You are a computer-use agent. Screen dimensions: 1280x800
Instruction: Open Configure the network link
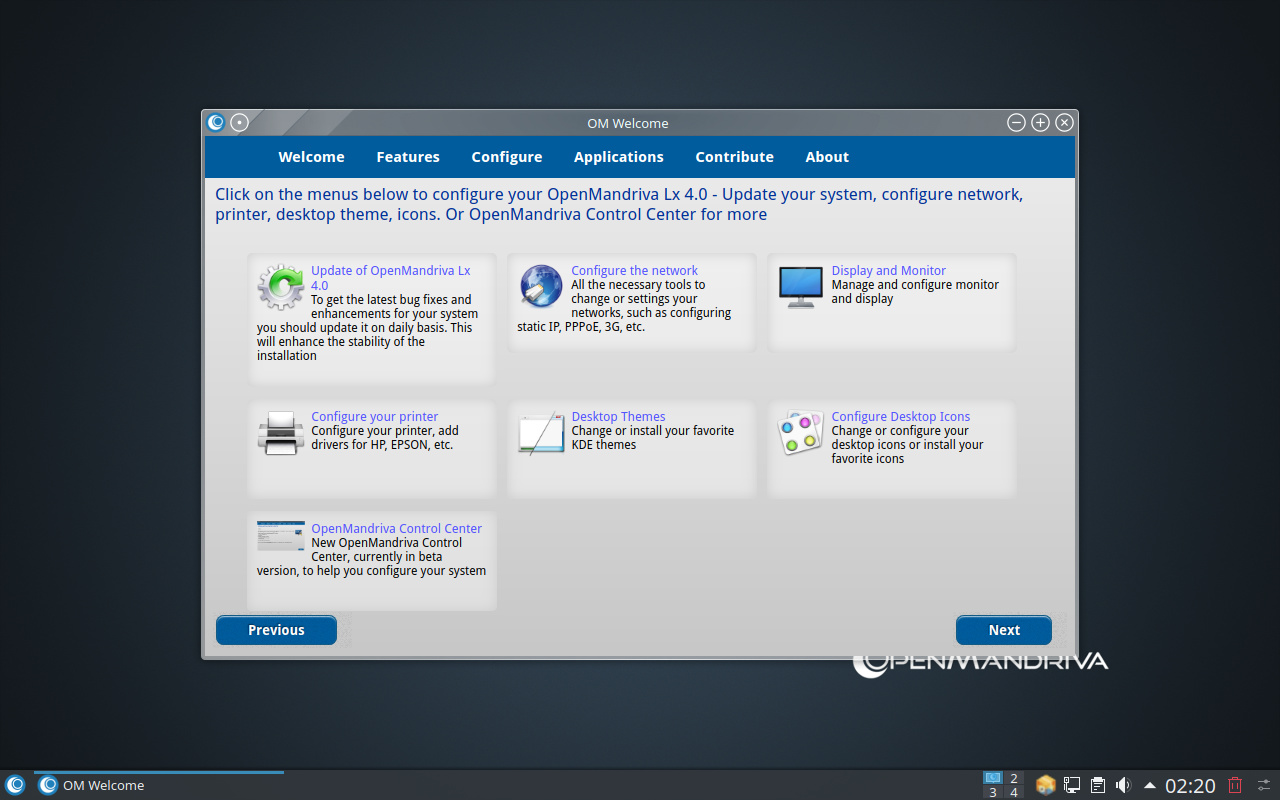tap(635, 271)
